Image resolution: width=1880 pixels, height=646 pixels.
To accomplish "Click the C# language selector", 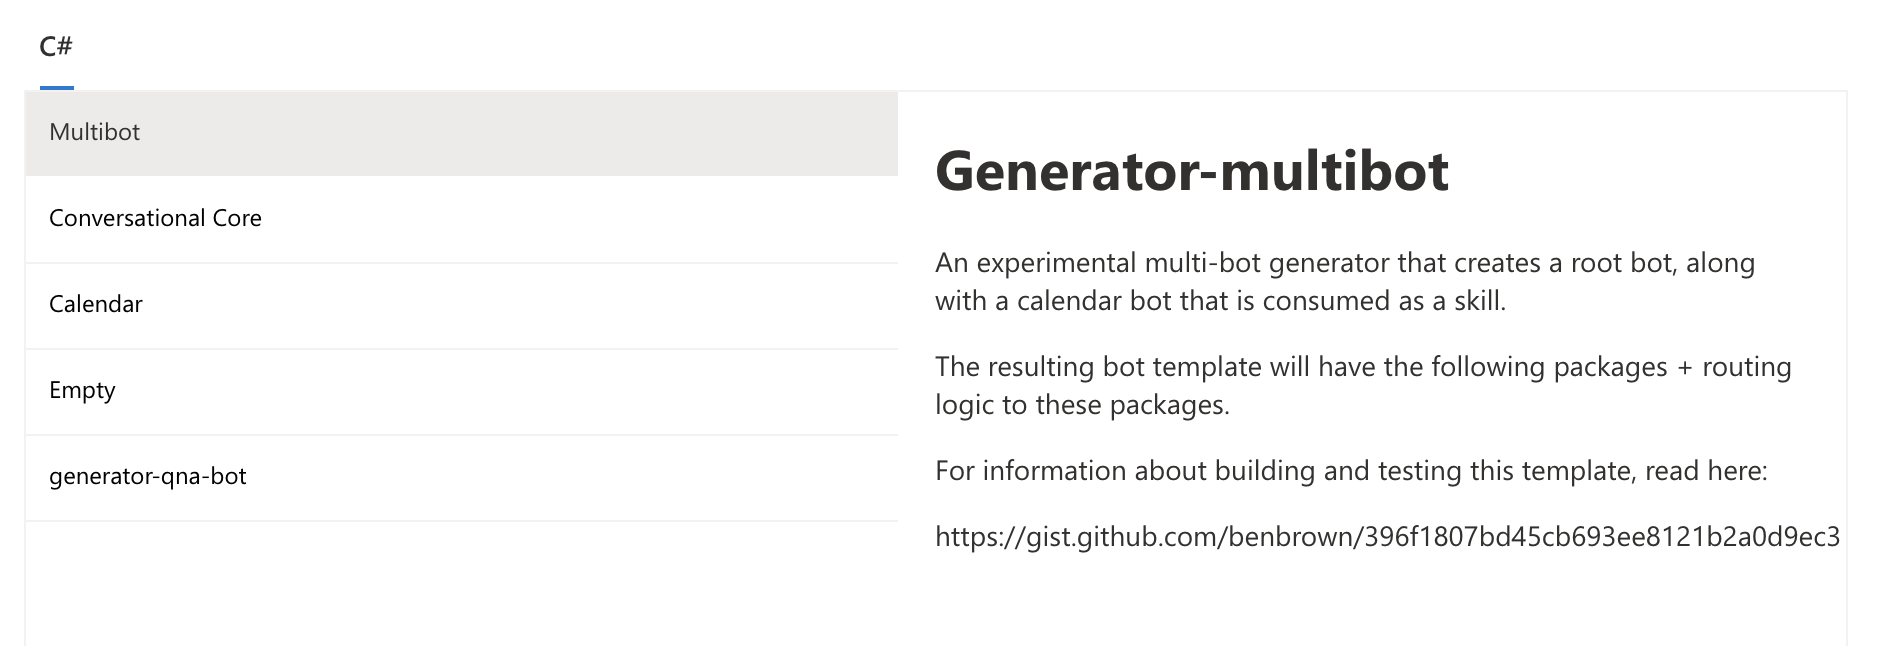I will [x=54, y=44].
